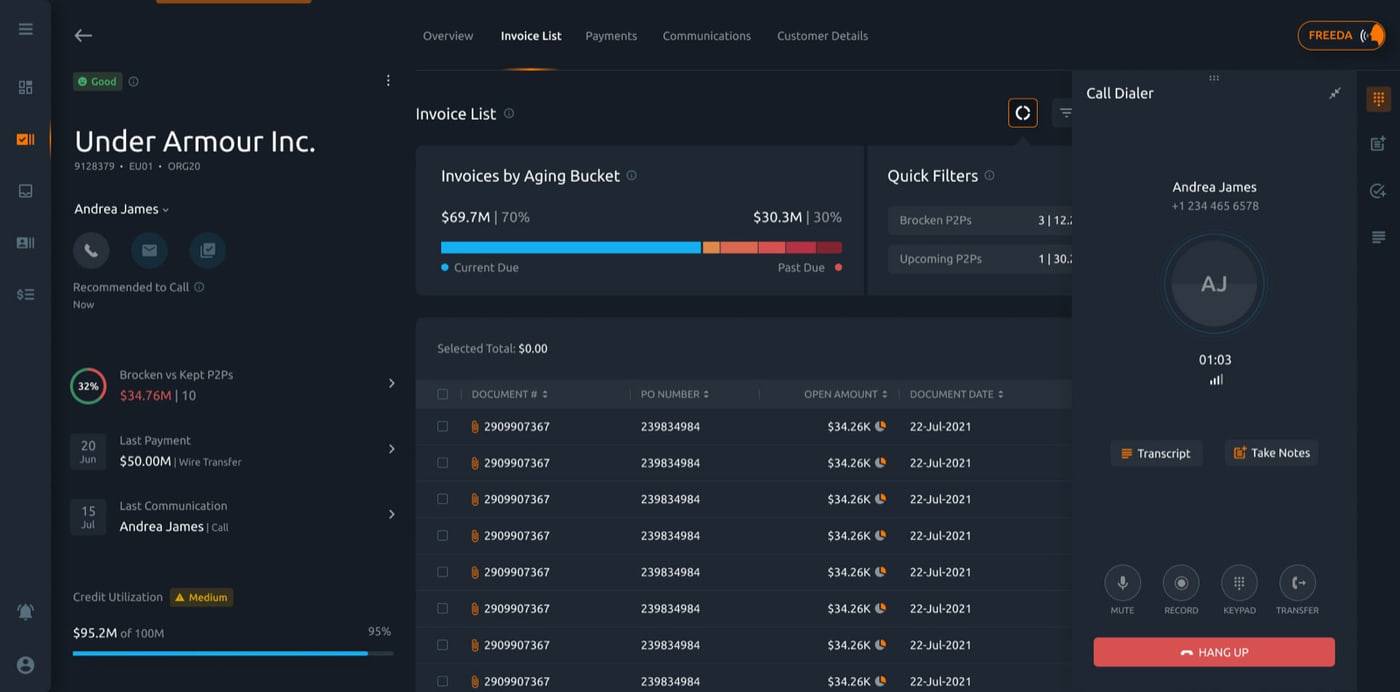
Task: Click the blue Current Due aging bar
Action: coord(571,247)
